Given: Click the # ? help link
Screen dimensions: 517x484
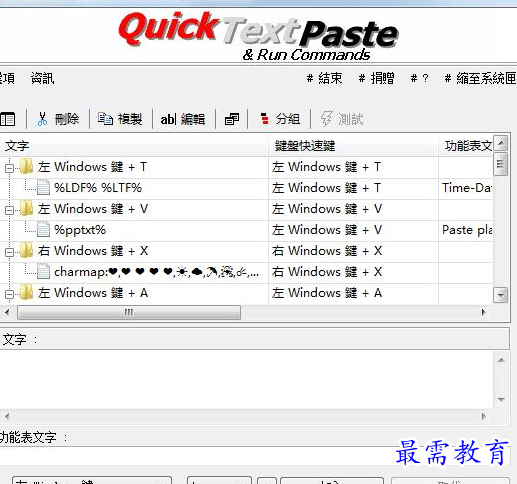Looking at the screenshot, I should 420,79.
